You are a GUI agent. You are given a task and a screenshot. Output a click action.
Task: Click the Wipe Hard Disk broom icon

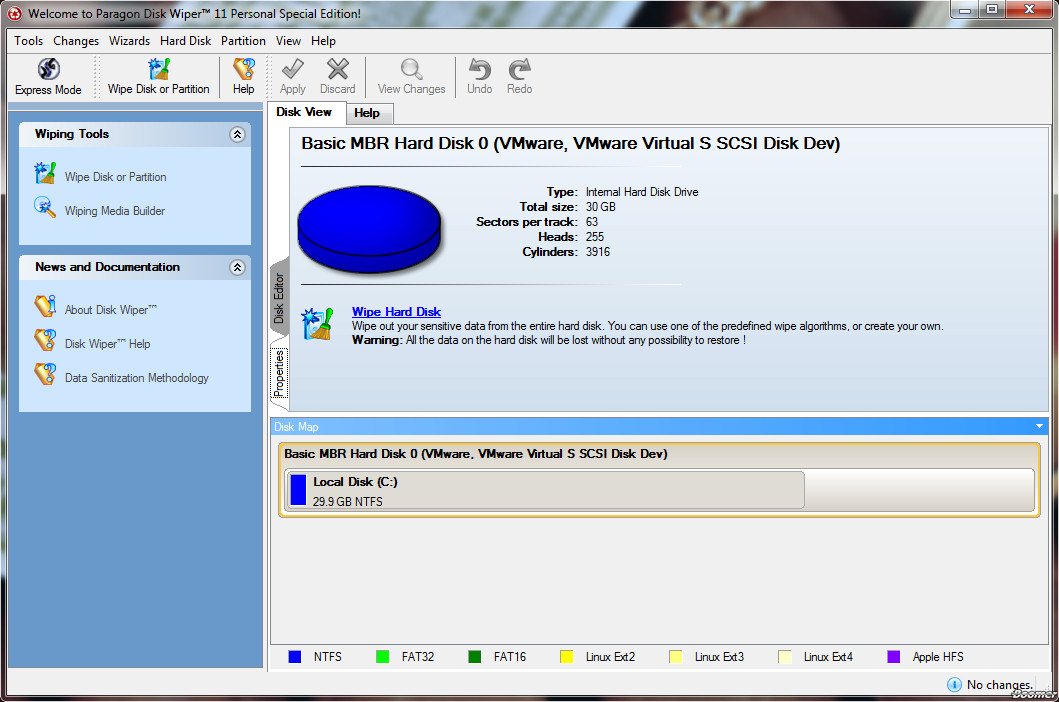point(317,324)
